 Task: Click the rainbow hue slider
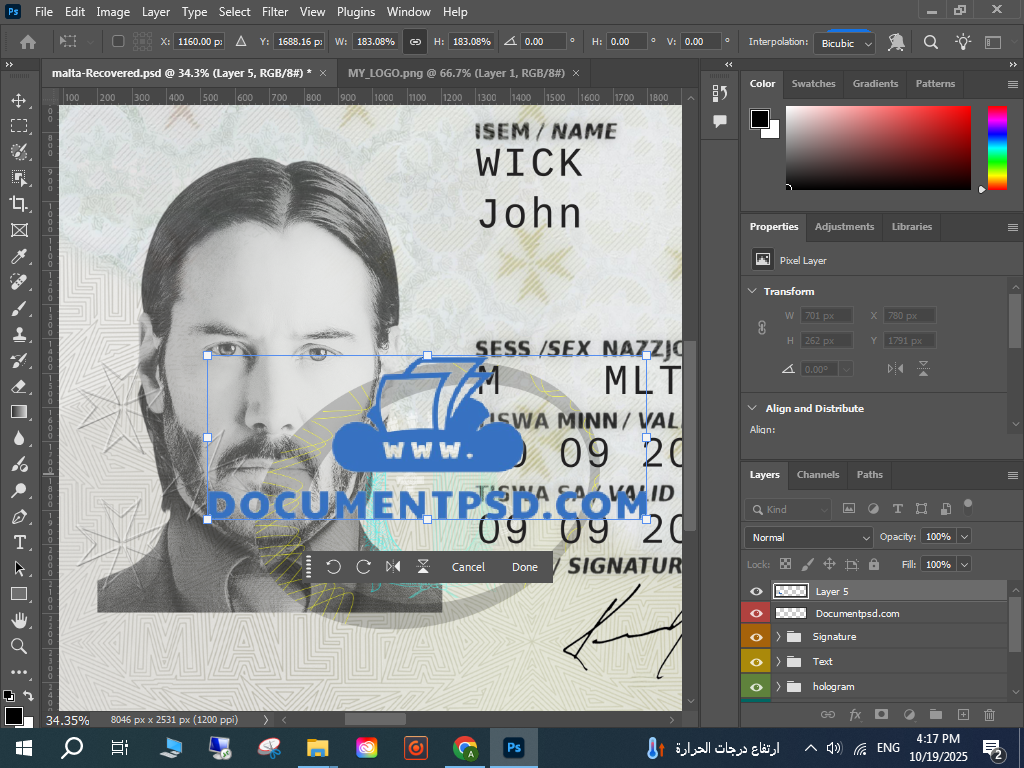coord(997,147)
